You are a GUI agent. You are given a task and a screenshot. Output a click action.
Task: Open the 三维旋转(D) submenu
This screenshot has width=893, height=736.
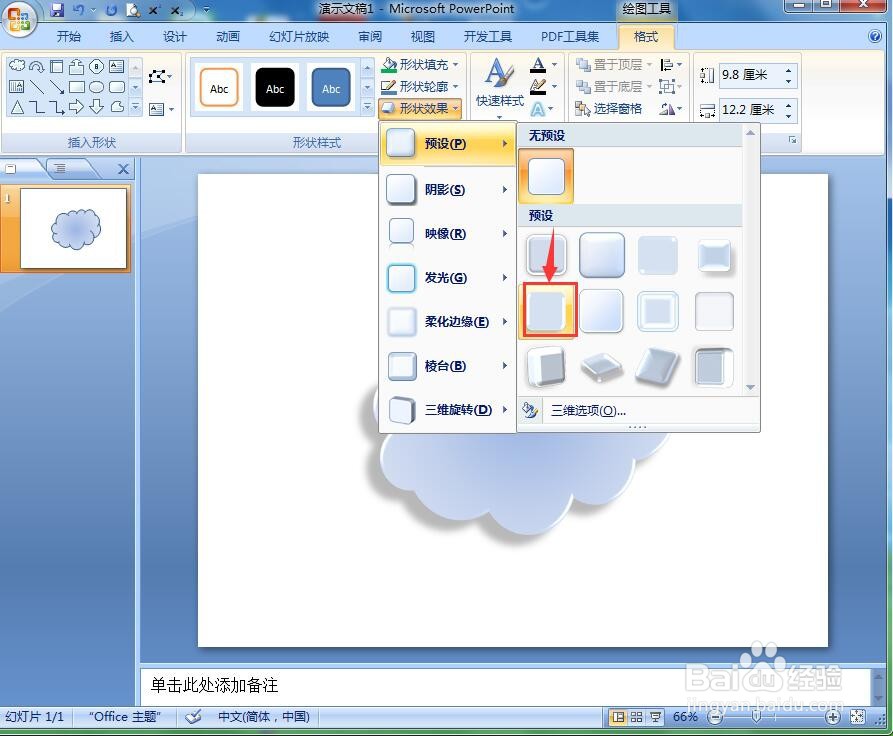coord(448,410)
